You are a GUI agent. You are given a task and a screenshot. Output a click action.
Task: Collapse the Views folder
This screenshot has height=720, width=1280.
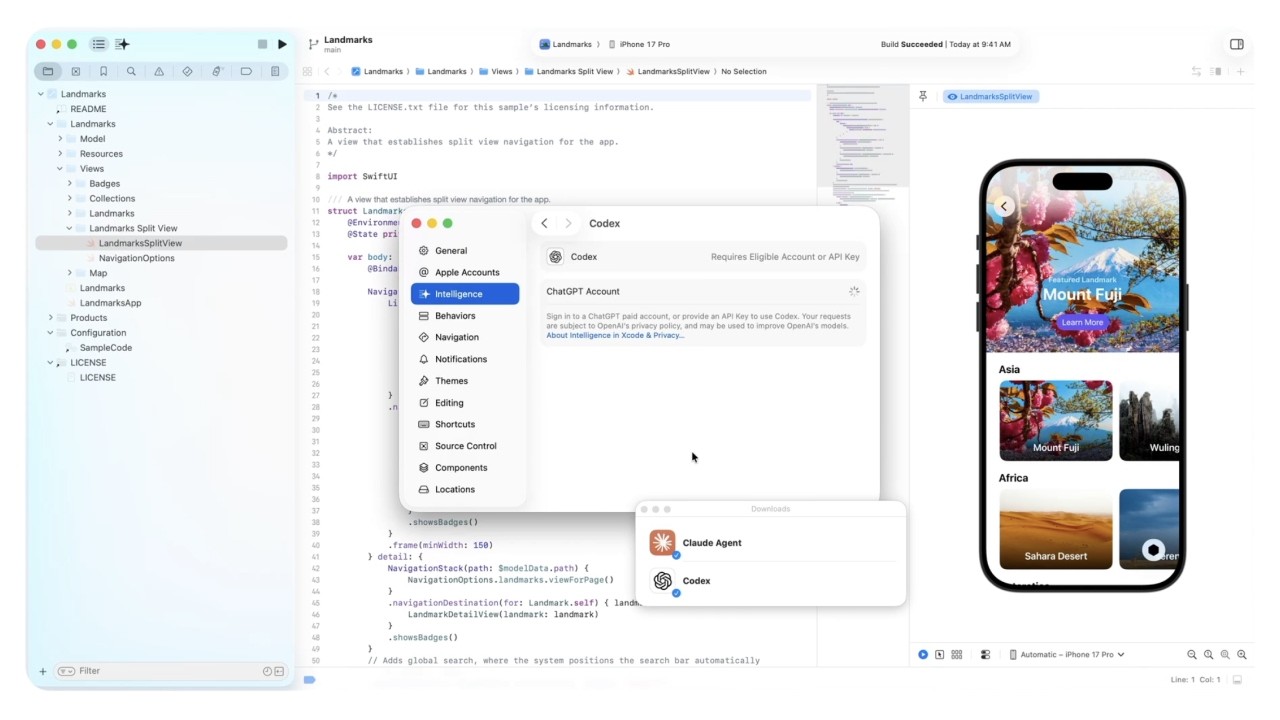[x=60, y=169]
